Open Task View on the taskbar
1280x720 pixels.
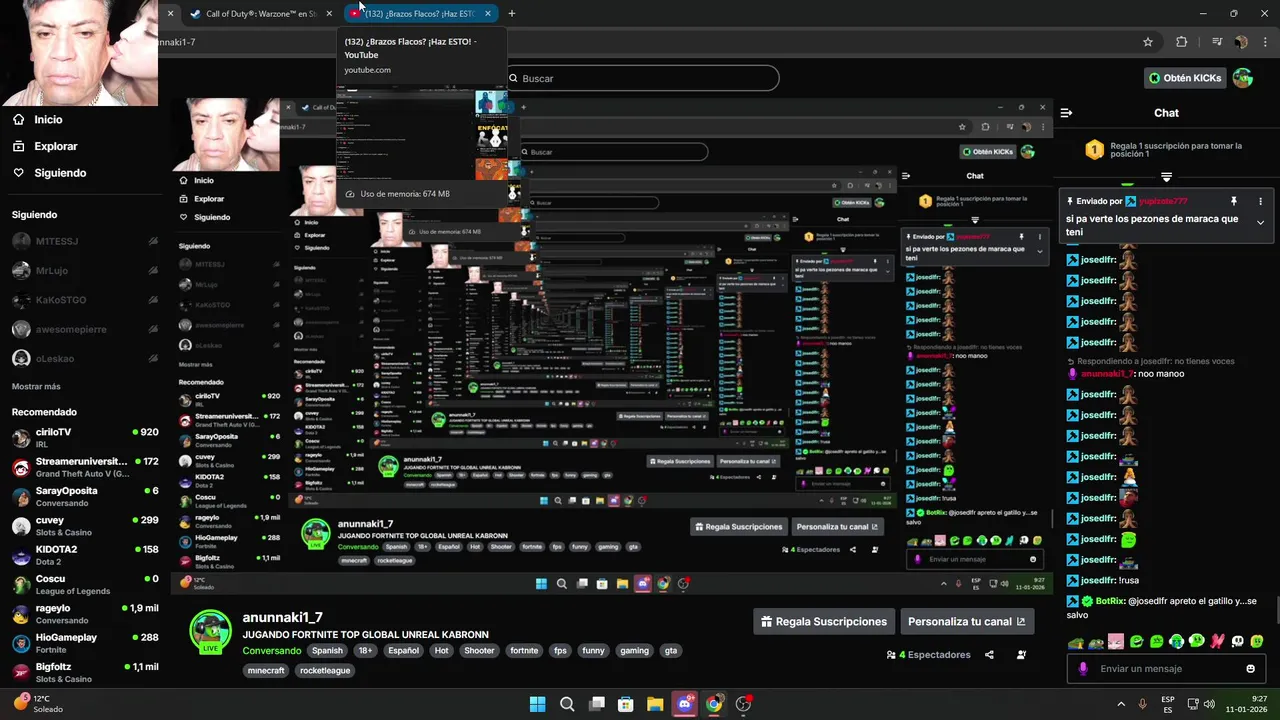tap(597, 704)
